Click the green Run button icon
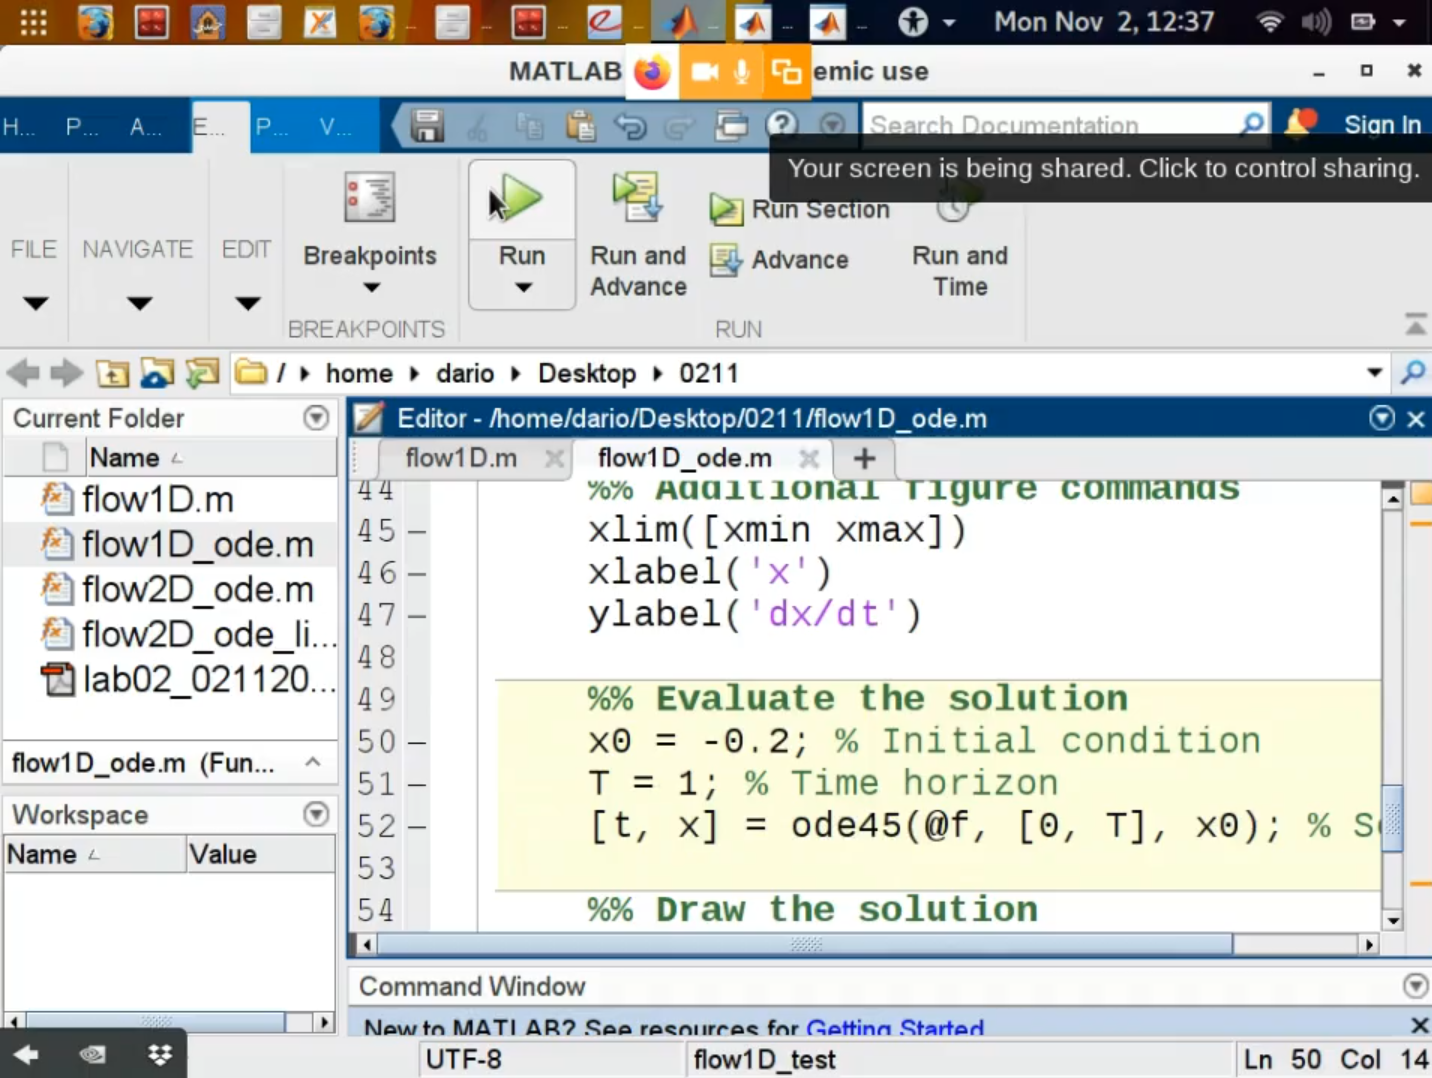This screenshot has height=1078, width=1432. pyautogui.click(x=521, y=198)
